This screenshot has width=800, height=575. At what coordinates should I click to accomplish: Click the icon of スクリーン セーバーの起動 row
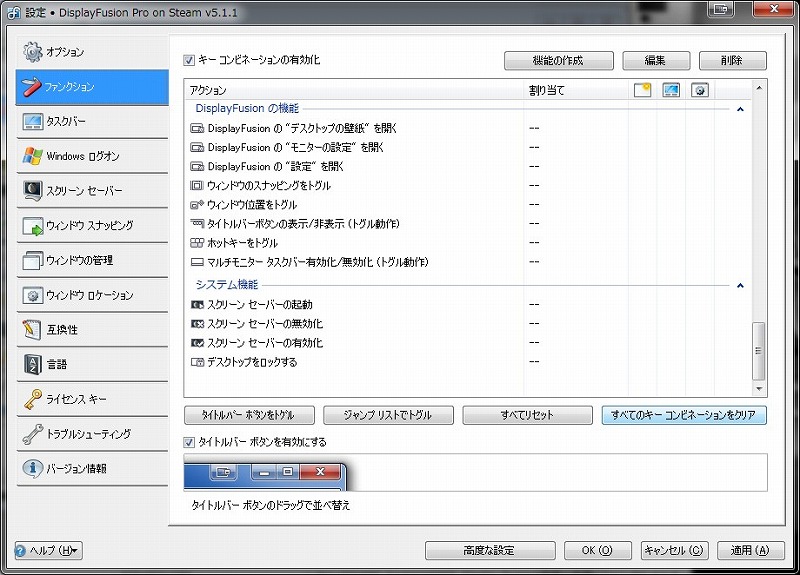pos(197,305)
